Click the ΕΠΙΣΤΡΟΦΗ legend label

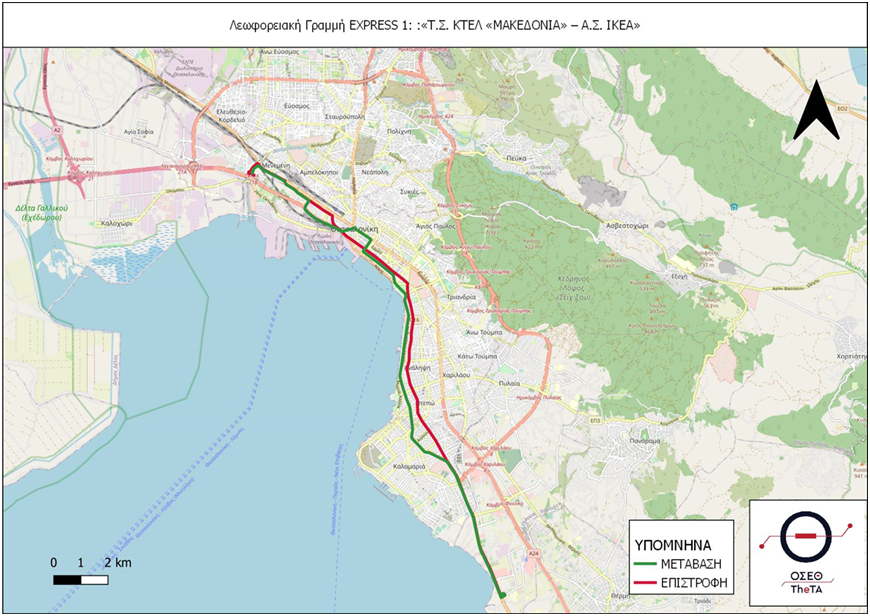(692, 581)
